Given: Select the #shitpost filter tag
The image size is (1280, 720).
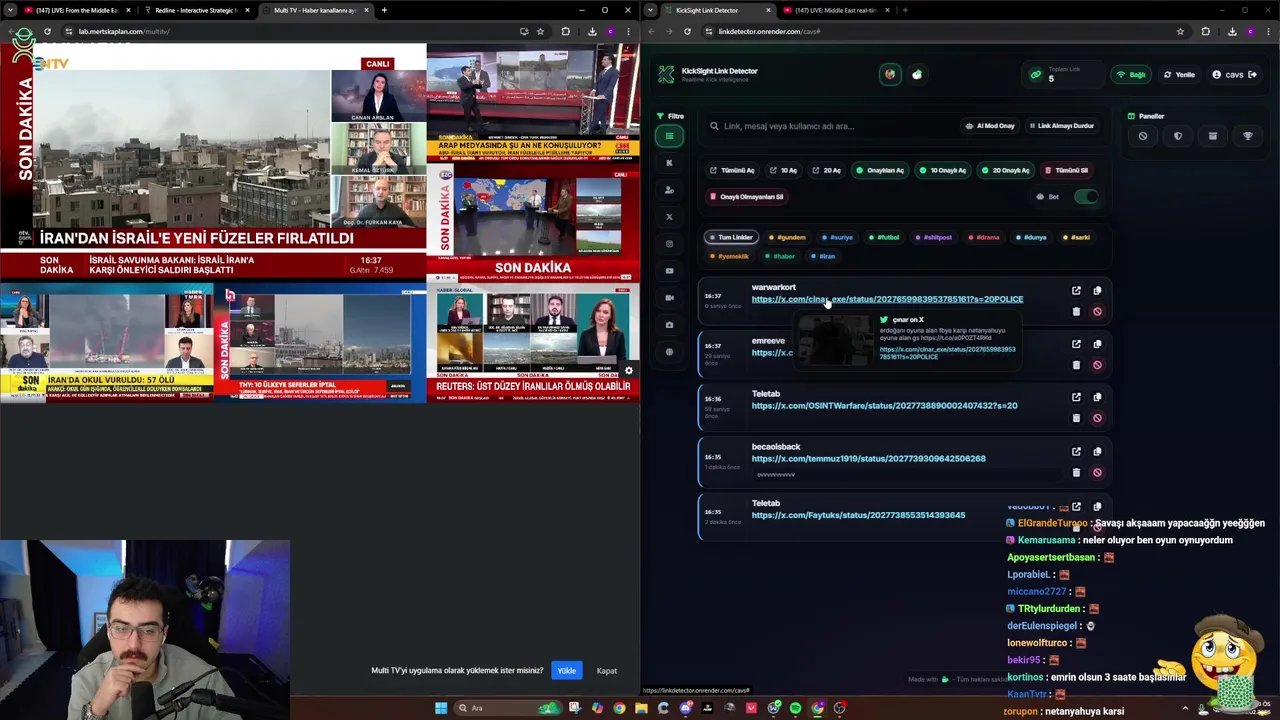Looking at the screenshot, I should point(934,238).
